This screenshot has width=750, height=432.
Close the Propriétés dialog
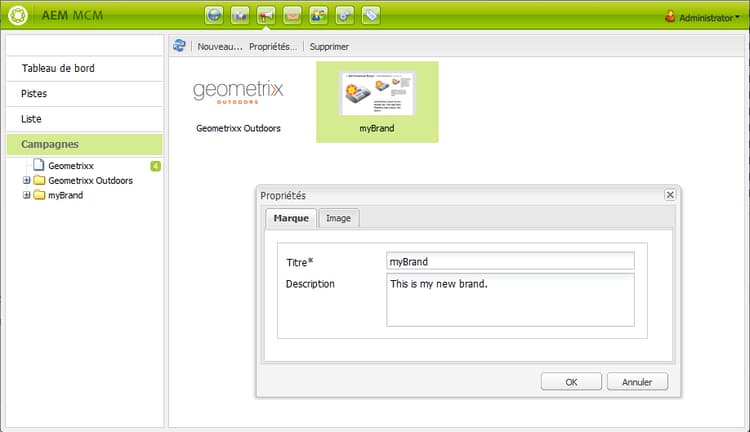pyautogui.click(x=670, y=195)
